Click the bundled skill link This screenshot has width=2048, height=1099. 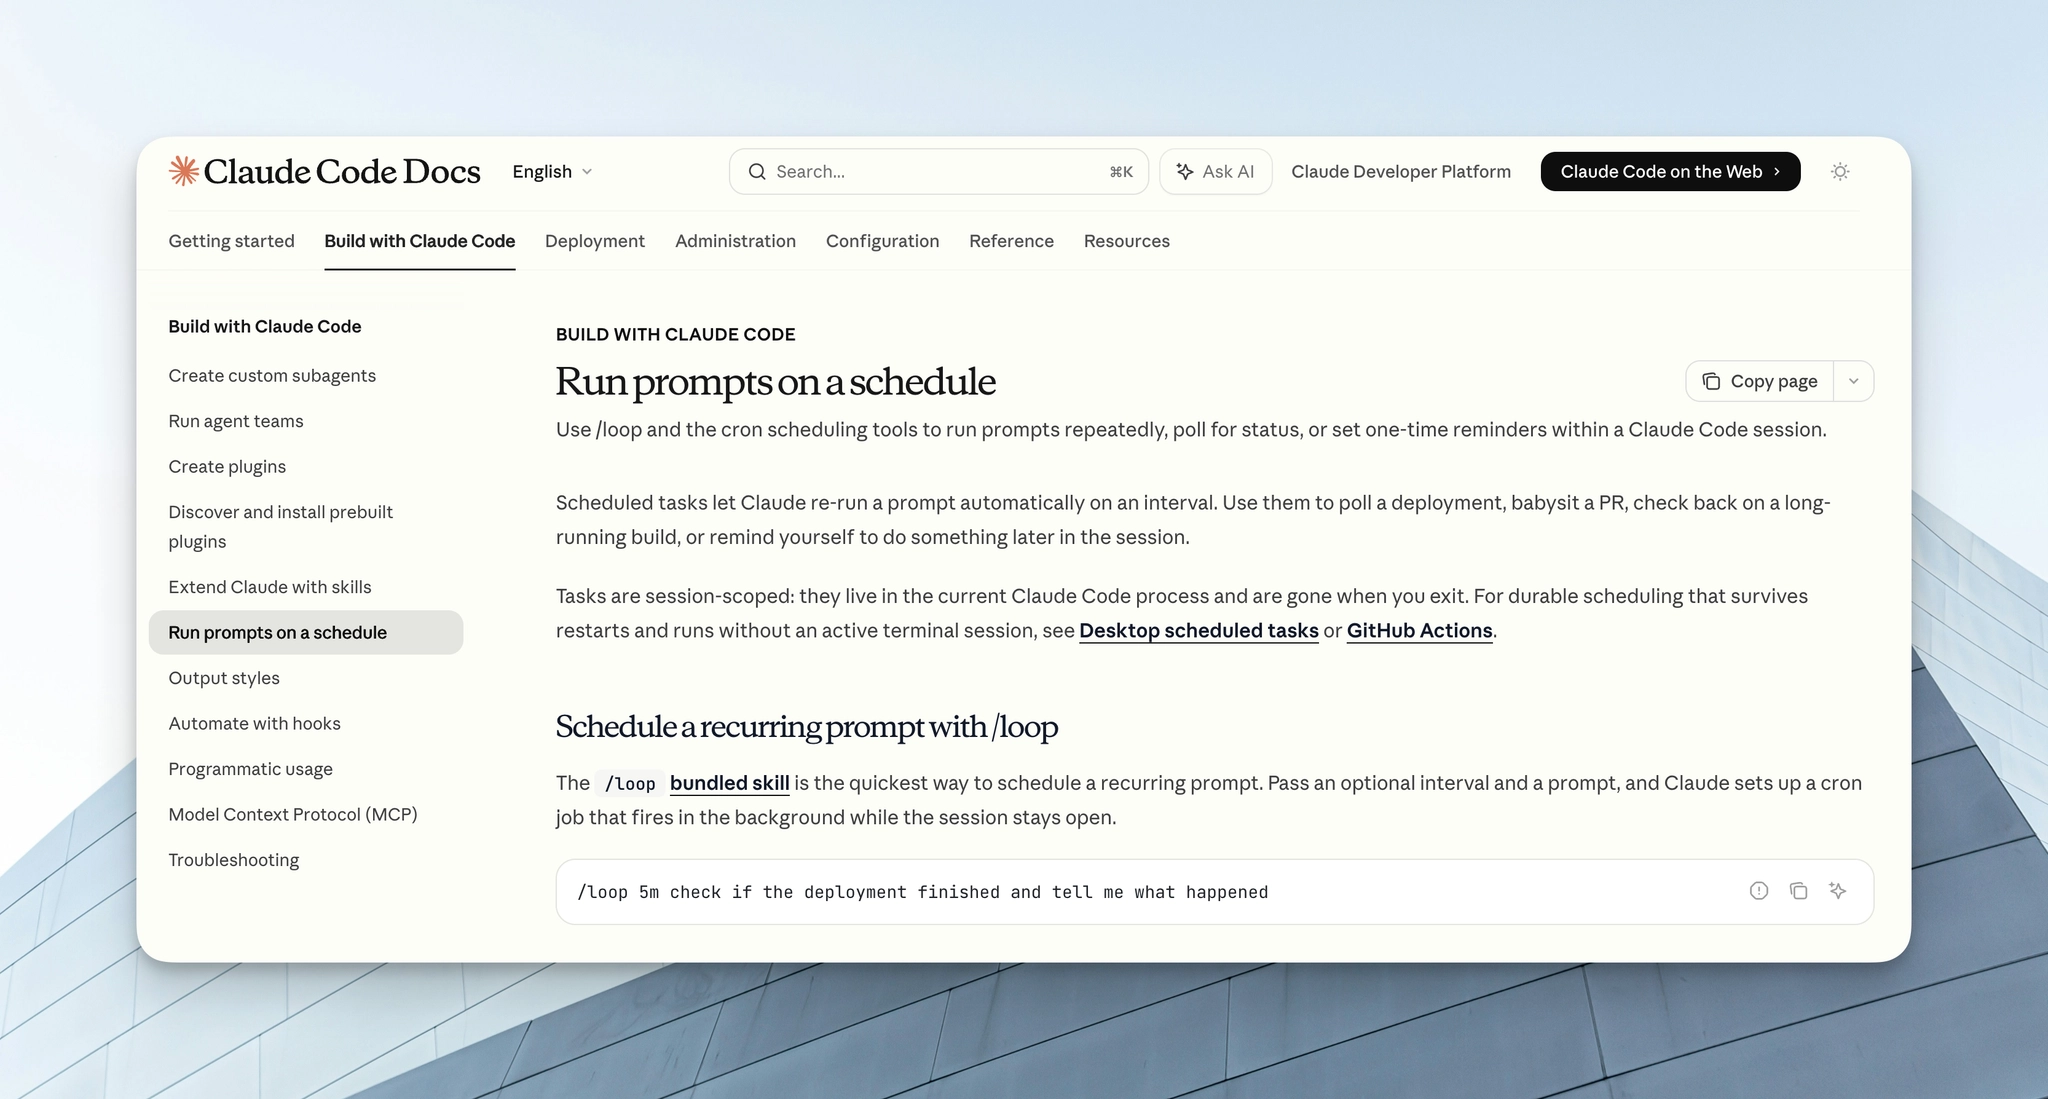point(729,783)
